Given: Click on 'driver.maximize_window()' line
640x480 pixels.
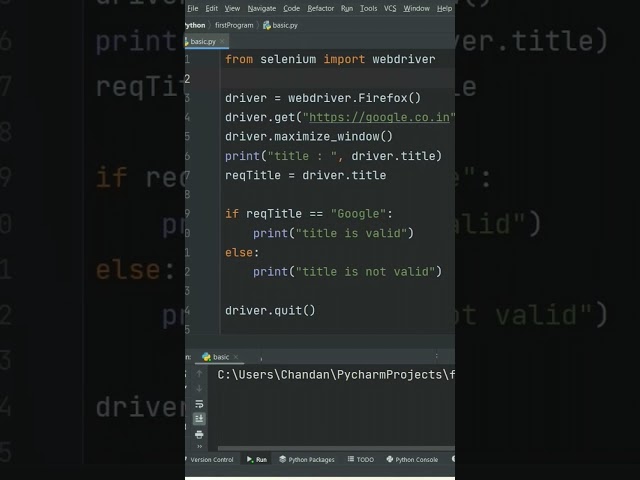Looking at the screenshot, I should pos(309,137).
